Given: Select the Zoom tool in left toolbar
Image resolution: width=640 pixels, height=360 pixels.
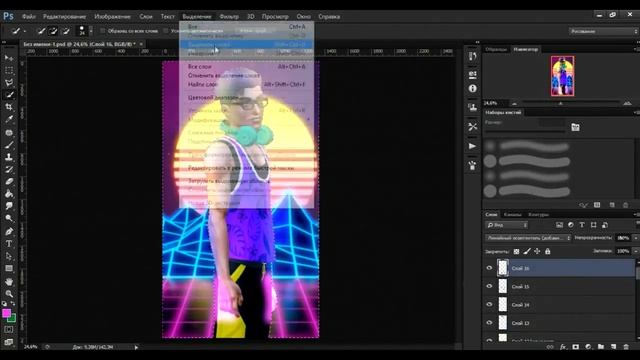Looking at the screenshot, I should click(x=9, y=294).
